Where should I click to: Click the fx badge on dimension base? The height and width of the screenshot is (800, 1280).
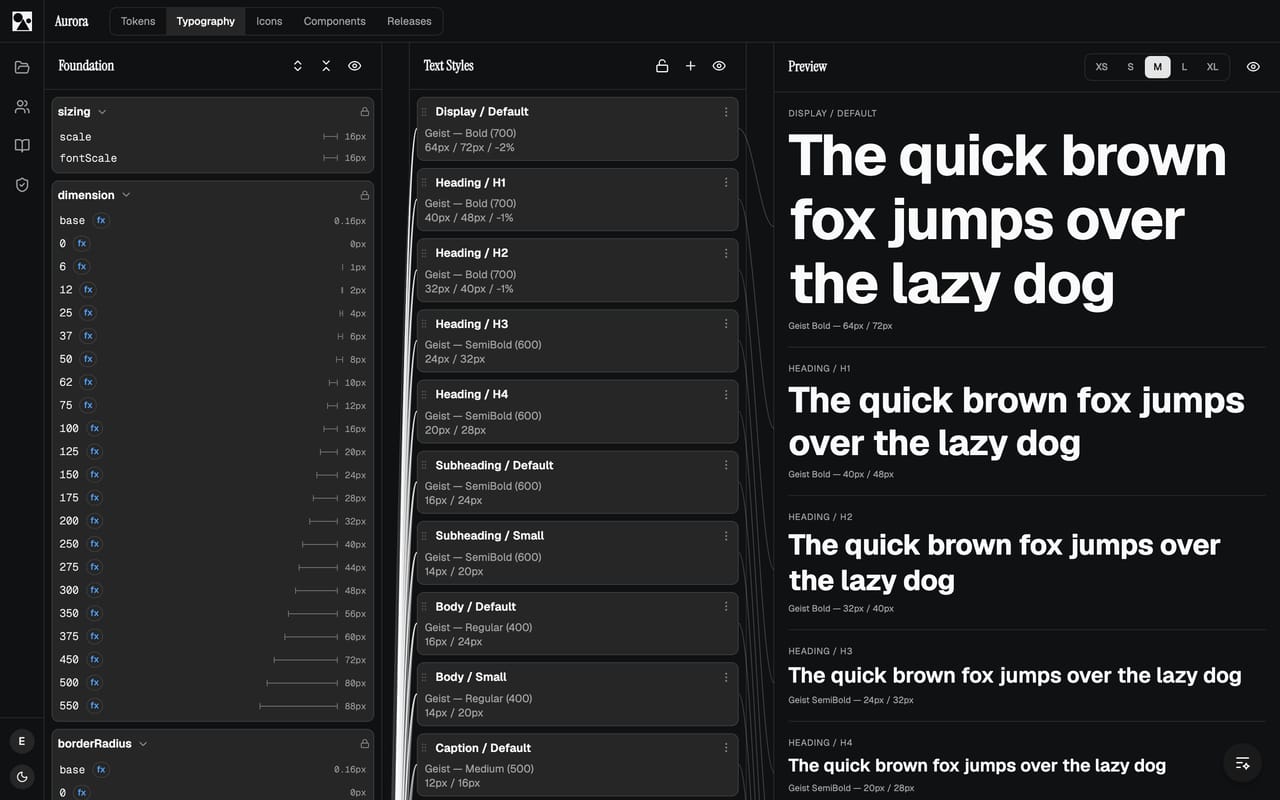click(x=101, y=220)
